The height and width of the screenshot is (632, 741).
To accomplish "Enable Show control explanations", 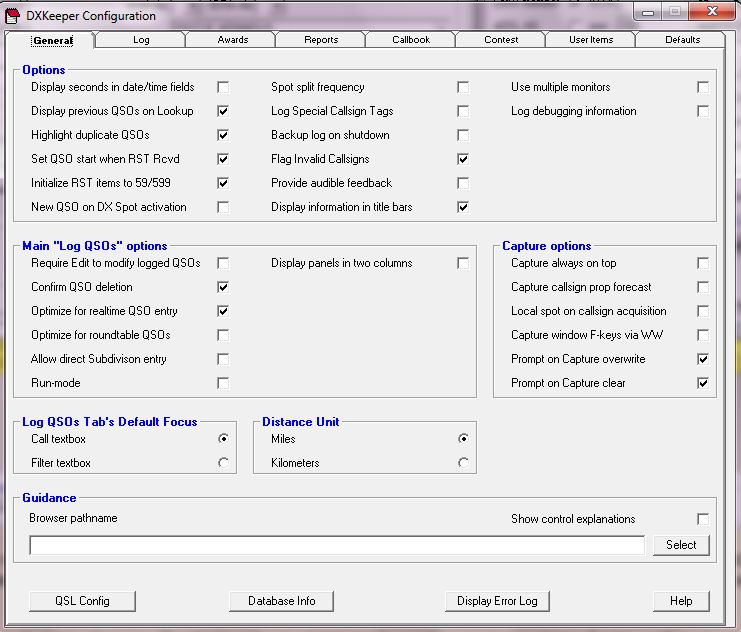I will 703,519.
